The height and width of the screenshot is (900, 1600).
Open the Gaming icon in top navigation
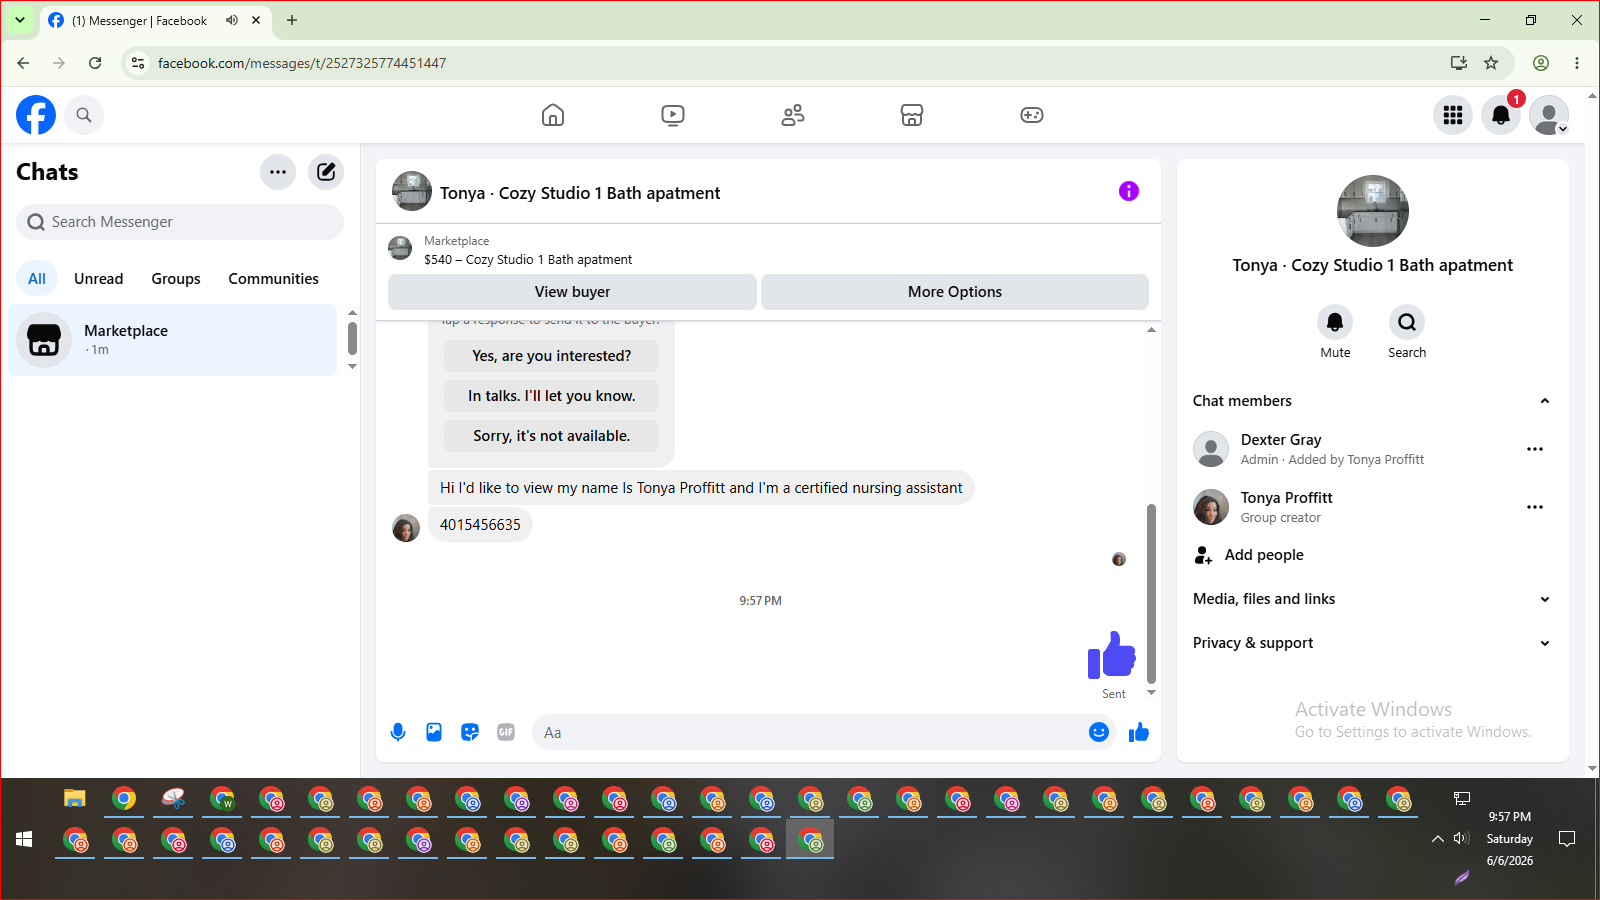pos(1032,115)
